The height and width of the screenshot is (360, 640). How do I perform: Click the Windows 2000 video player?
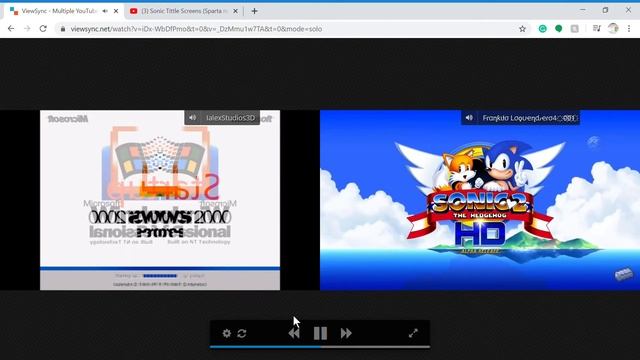pos(160,200)
